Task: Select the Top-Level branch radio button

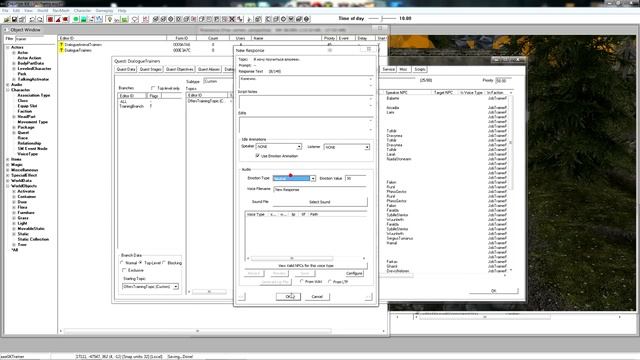Action: point(140,263)
